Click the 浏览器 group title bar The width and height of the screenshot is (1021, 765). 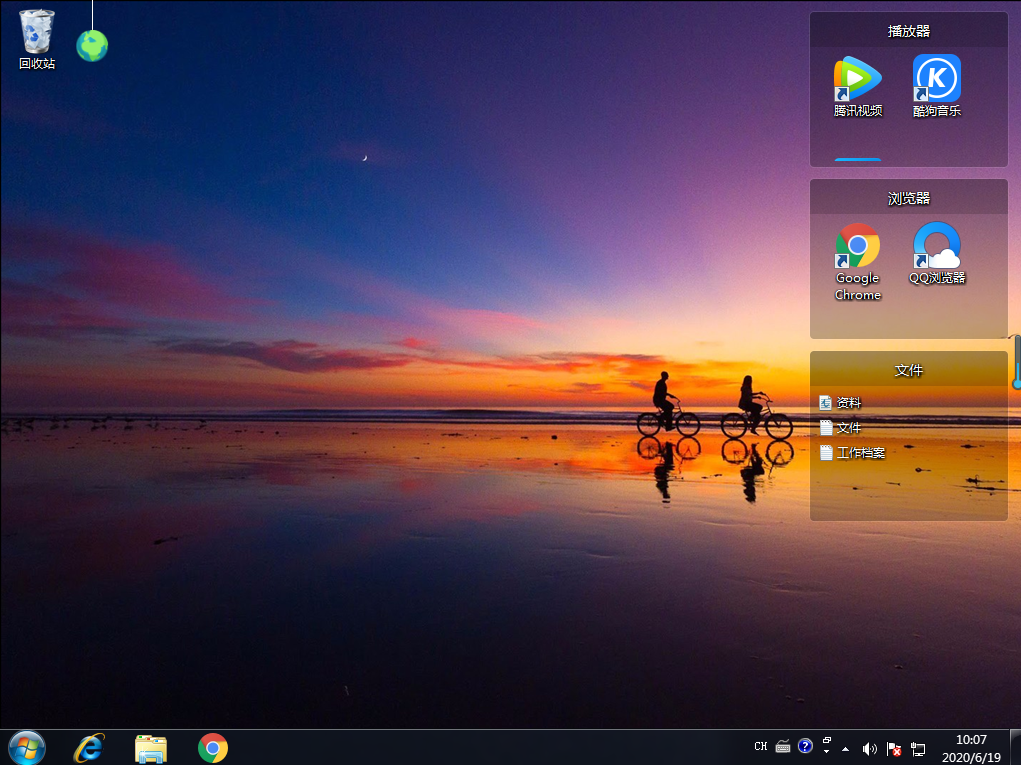tap(908, 198)
